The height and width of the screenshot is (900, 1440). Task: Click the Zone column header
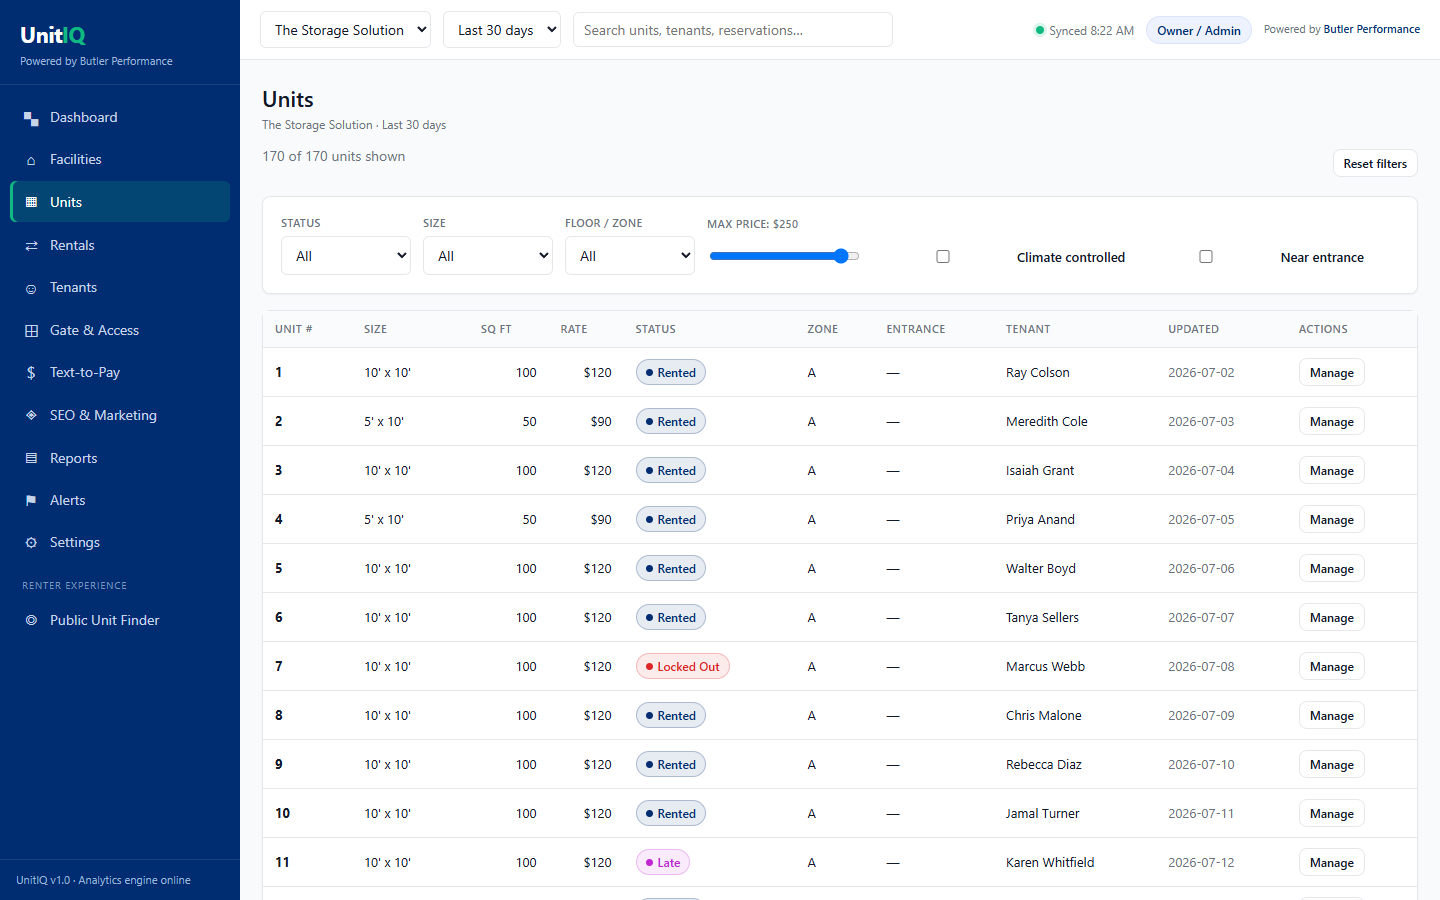click(x=823, y=329)
